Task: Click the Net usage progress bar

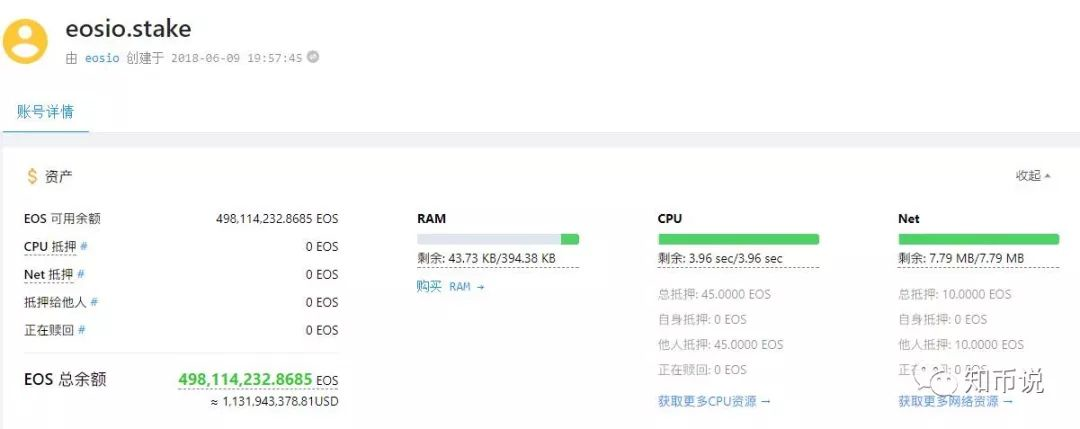Action: [x=979, y=239]
